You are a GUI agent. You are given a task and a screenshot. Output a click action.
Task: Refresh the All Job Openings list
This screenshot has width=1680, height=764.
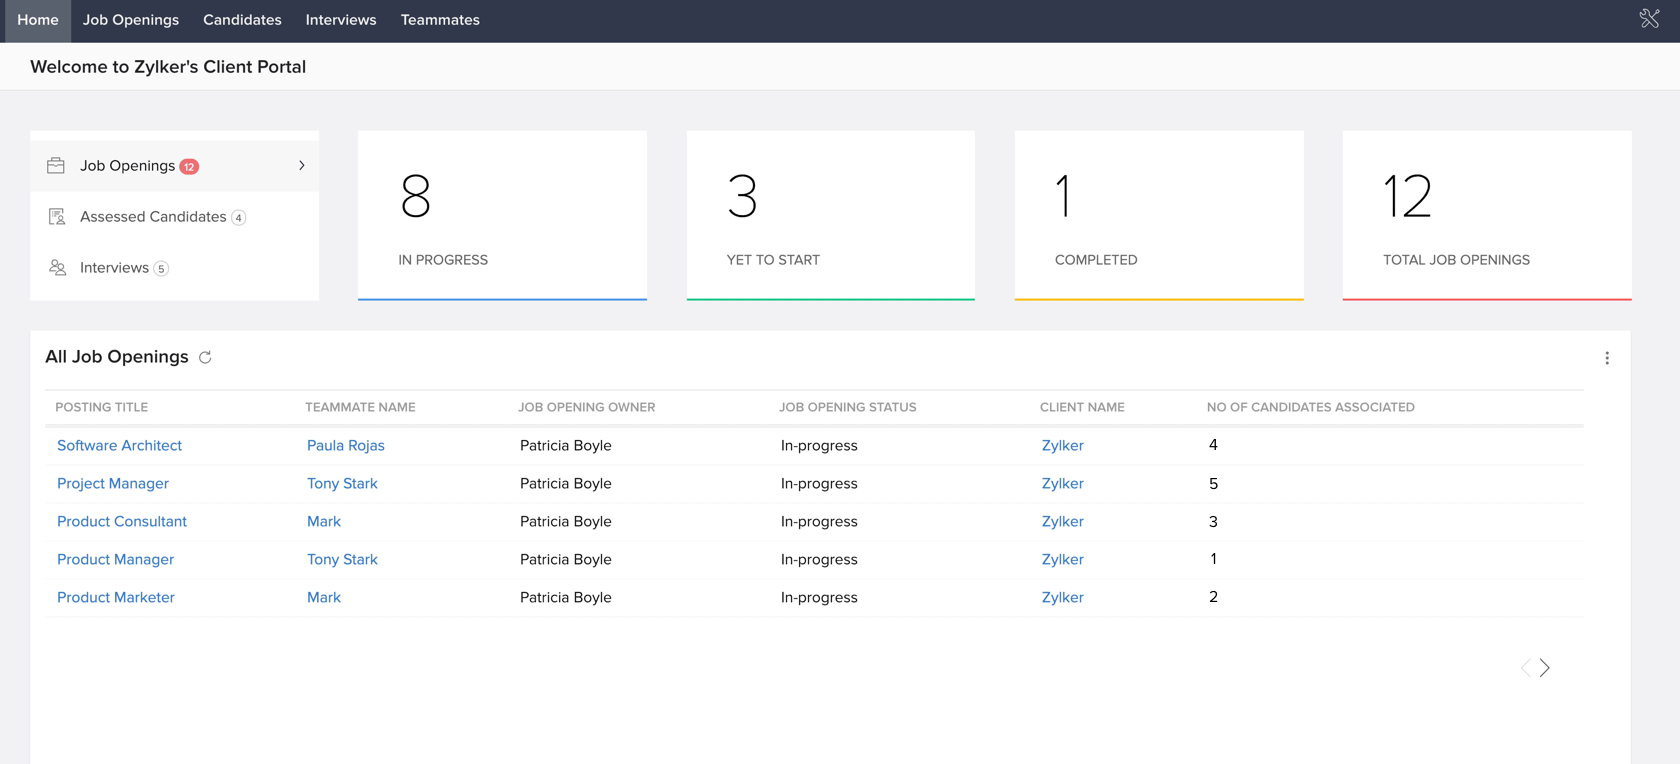pyautogui.click(x=205, y=358)
